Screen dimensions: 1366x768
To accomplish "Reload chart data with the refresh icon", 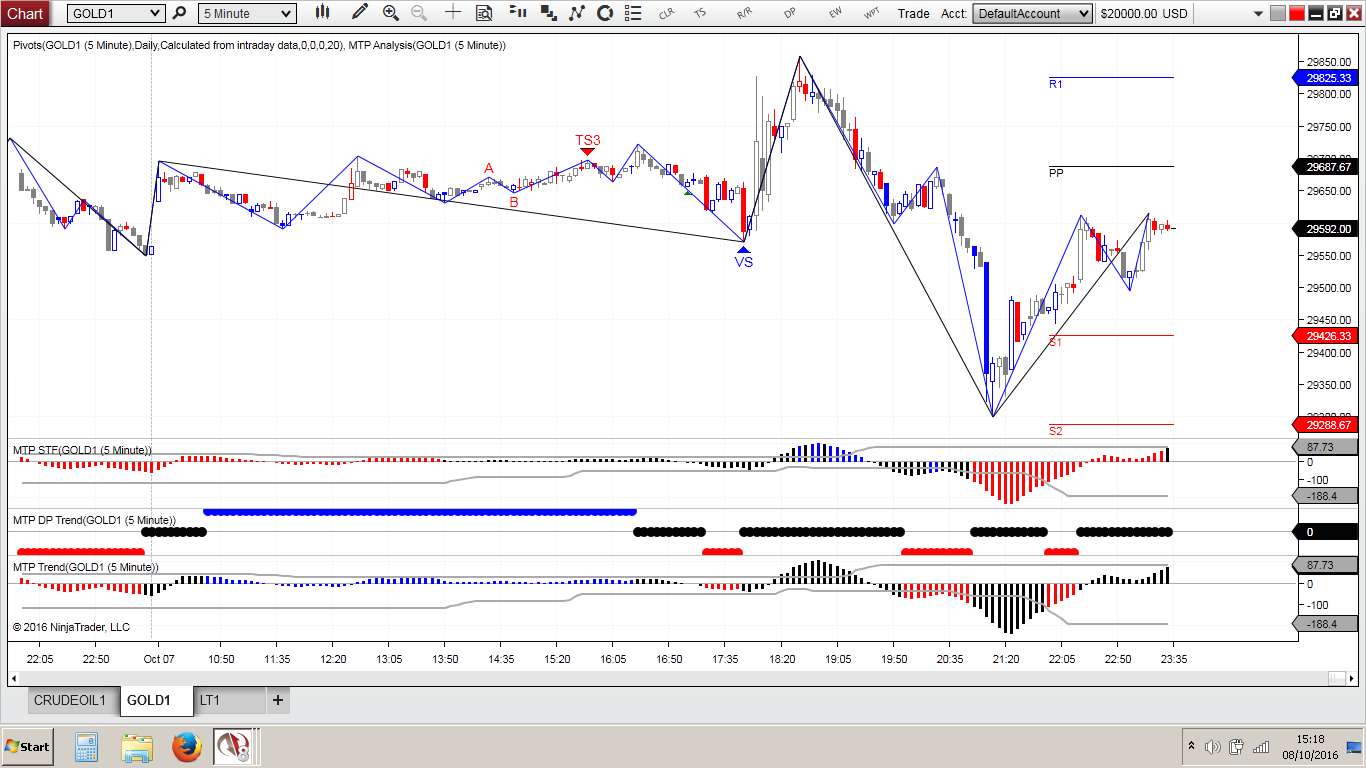I will click(x=606, y=12).
